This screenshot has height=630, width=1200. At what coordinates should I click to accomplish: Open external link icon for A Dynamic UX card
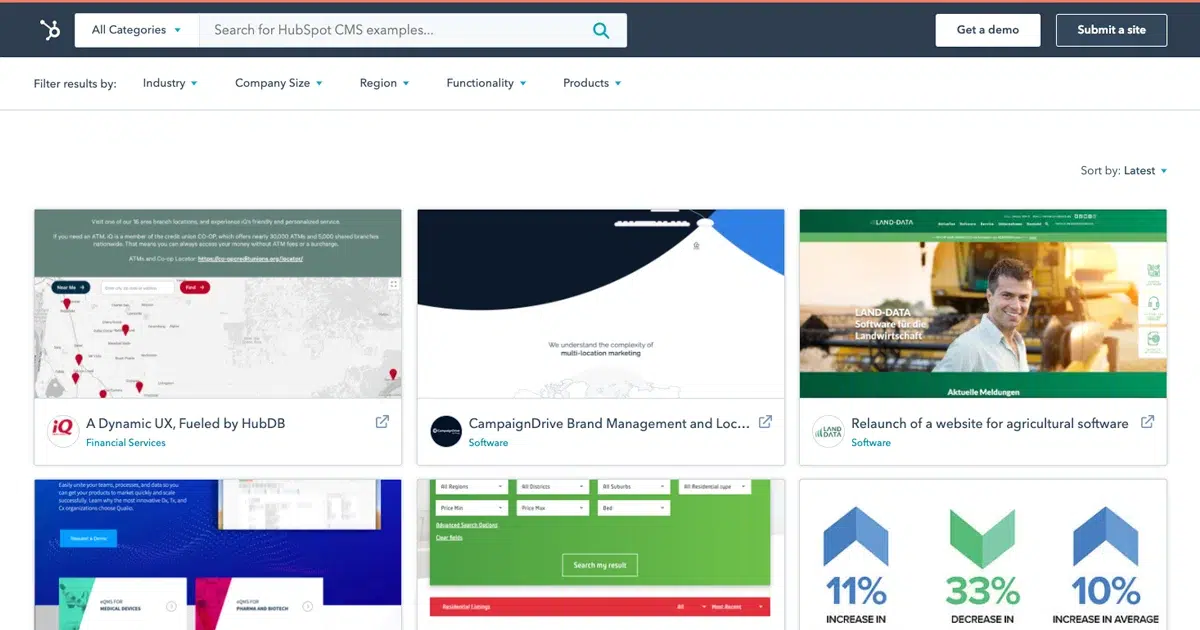point(382,422)
